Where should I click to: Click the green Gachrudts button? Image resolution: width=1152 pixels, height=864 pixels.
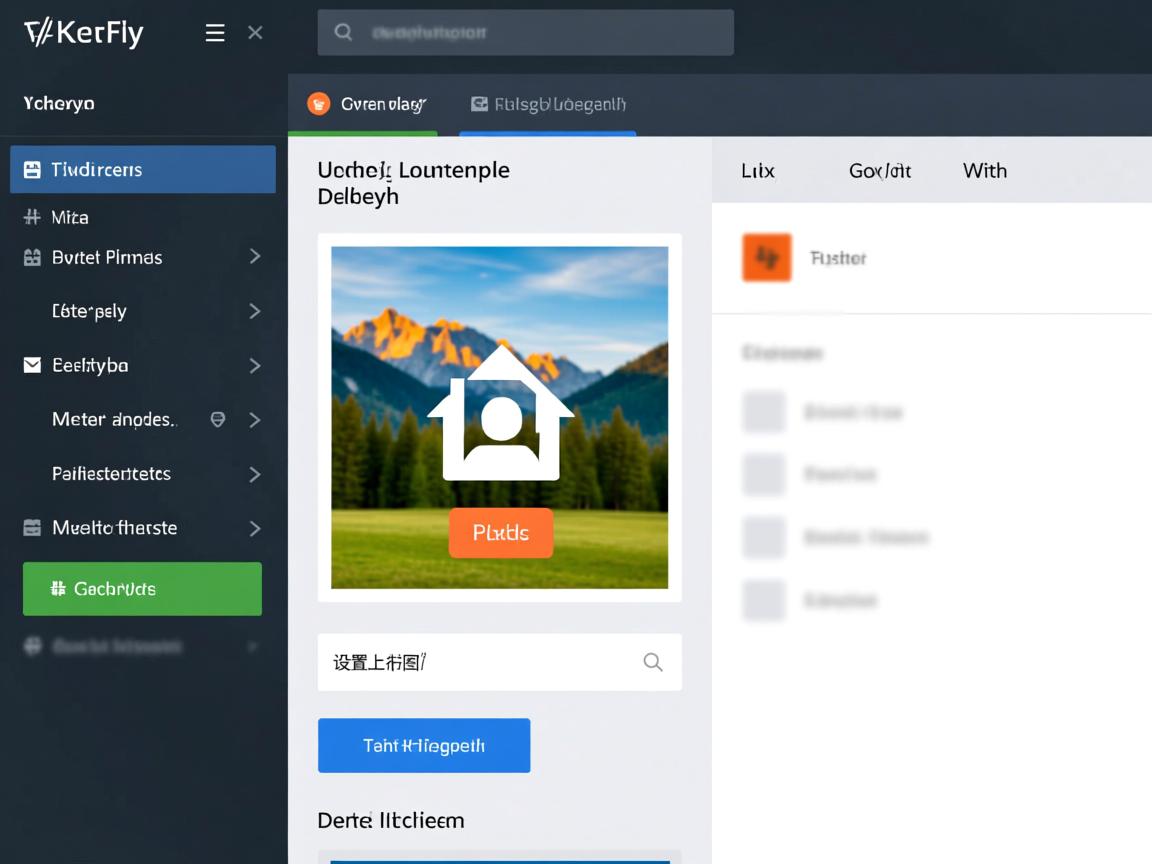[142, 589]
